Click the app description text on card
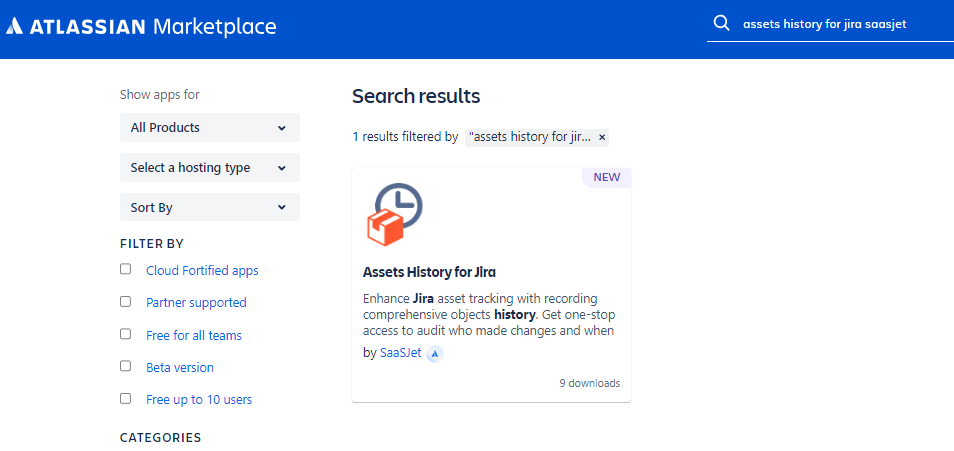 tap(488, 315)
